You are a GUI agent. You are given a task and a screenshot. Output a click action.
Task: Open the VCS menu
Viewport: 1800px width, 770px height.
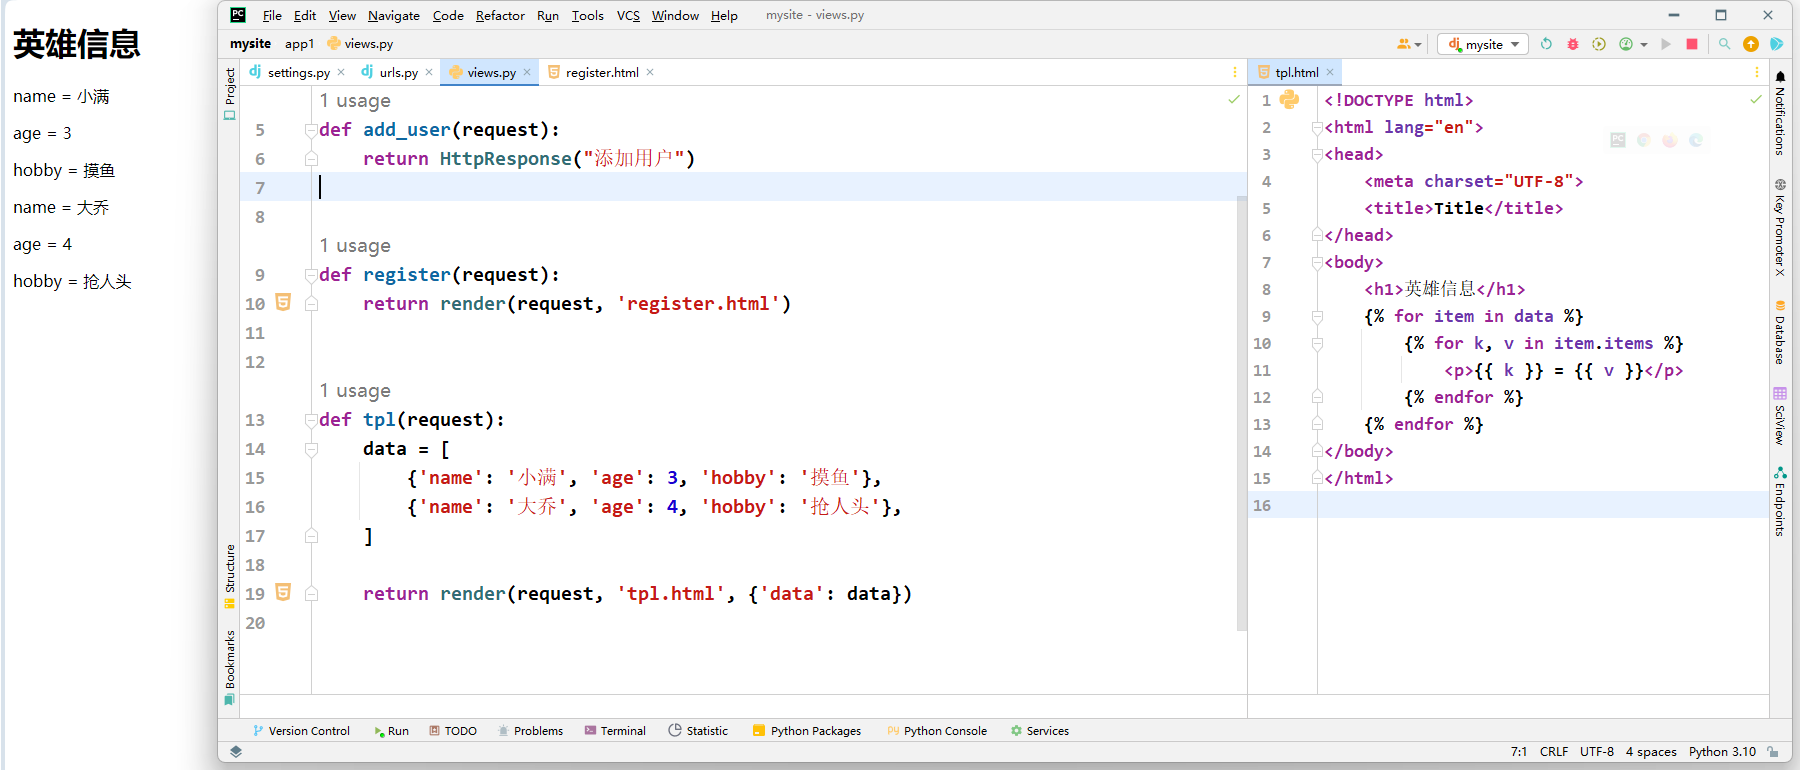(x=628, y=16)
